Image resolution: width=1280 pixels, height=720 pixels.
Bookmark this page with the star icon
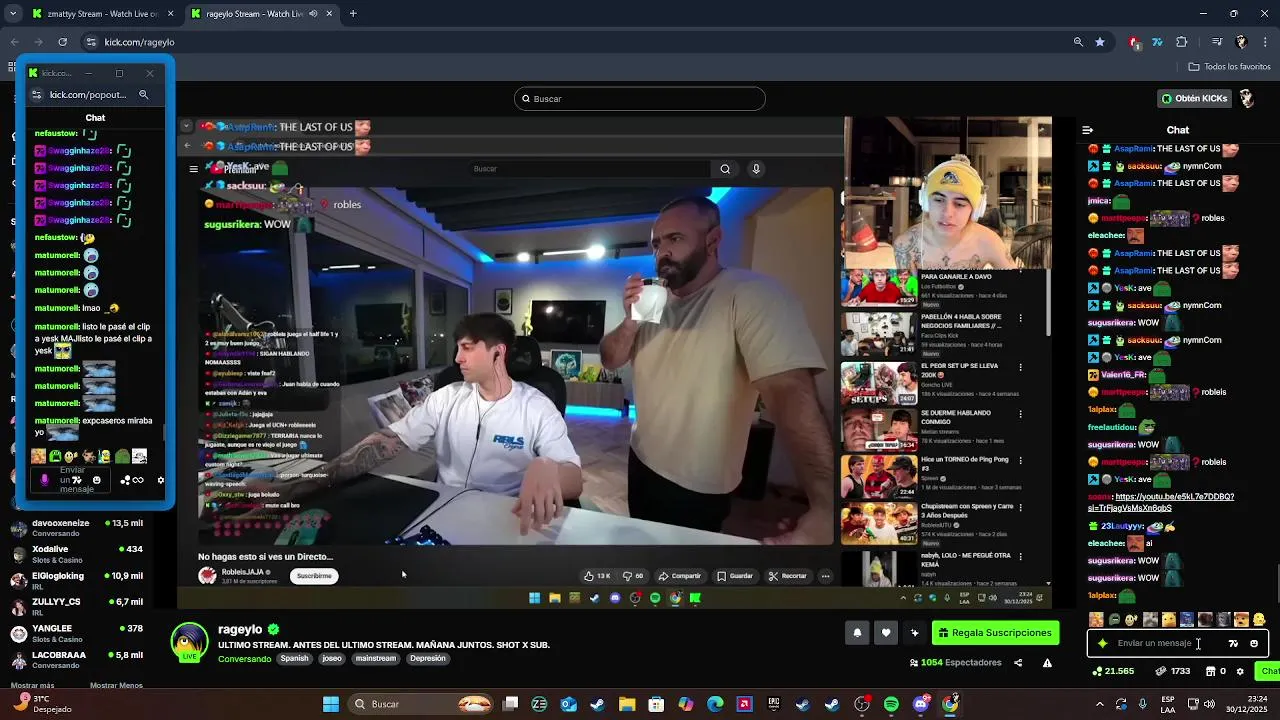[x=1100, y=42]
